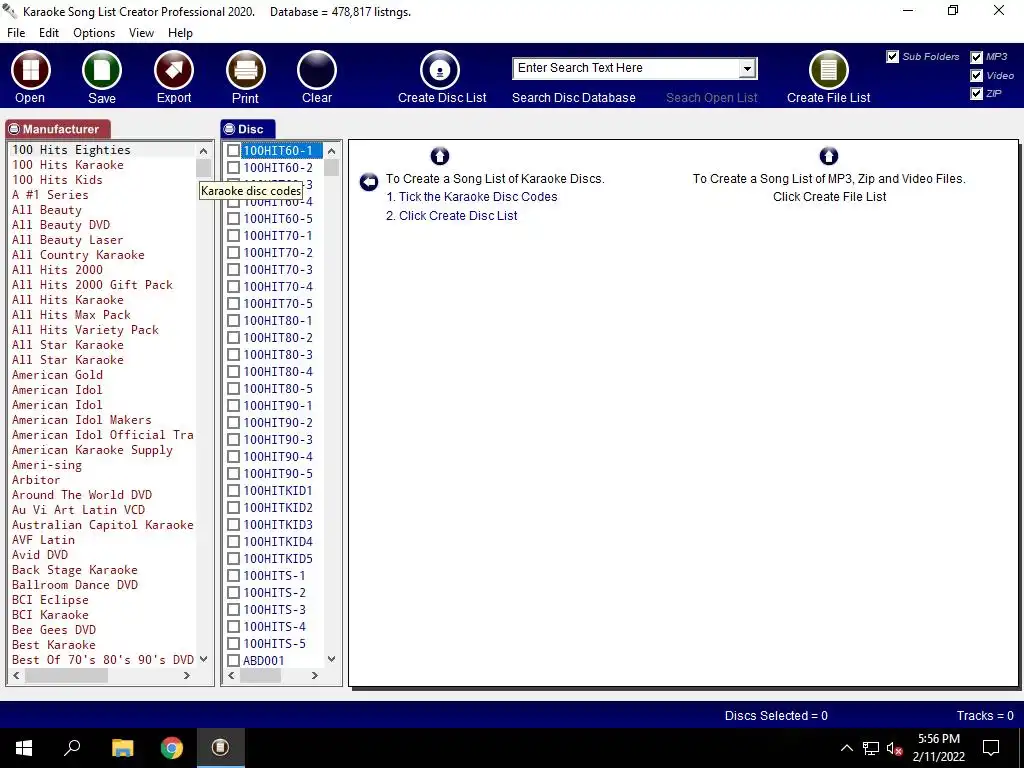Click the network tray icon
Image resolution: width=1024 pixels, height=768 pixels.
click(x=871, y=748)
